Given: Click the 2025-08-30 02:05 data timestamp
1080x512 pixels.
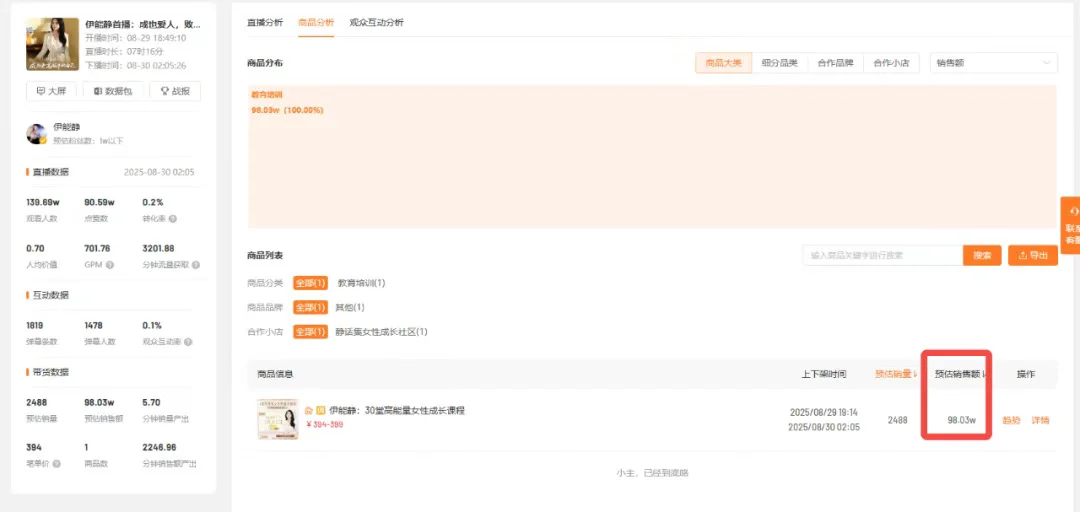Looking at the screenshot, I should [x=159, y=172].
